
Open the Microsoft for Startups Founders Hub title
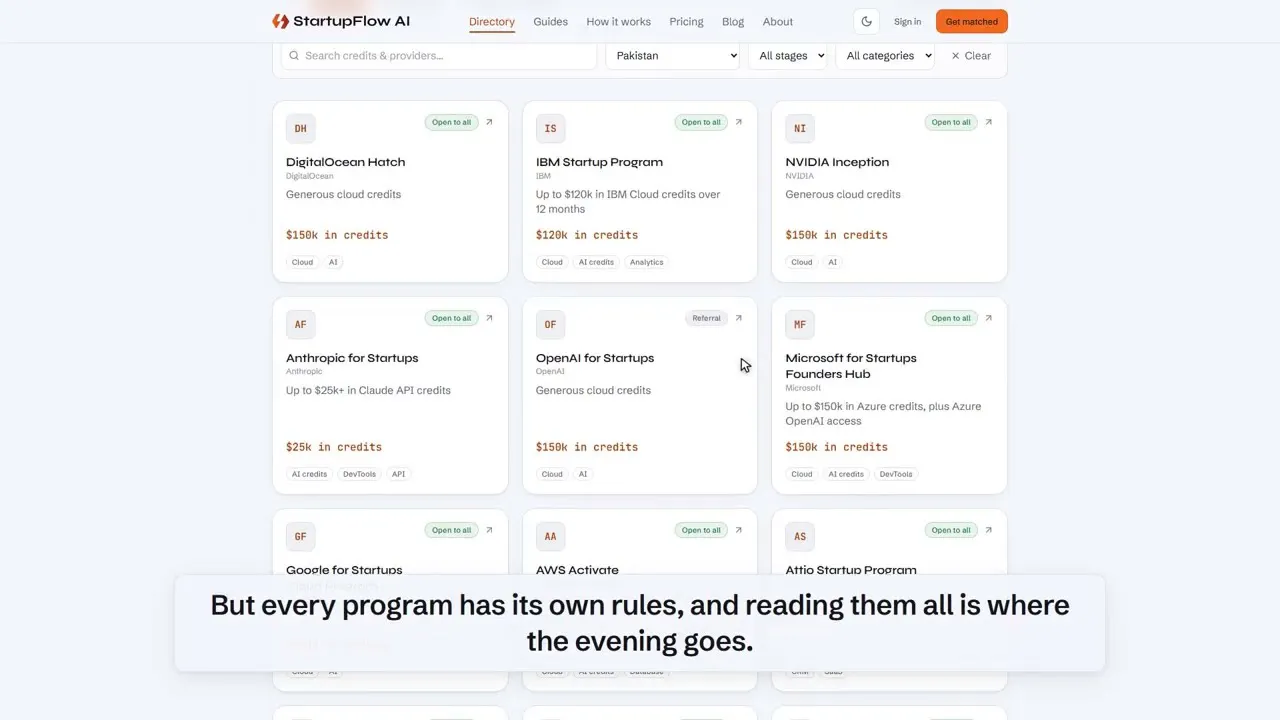point(851,366)
